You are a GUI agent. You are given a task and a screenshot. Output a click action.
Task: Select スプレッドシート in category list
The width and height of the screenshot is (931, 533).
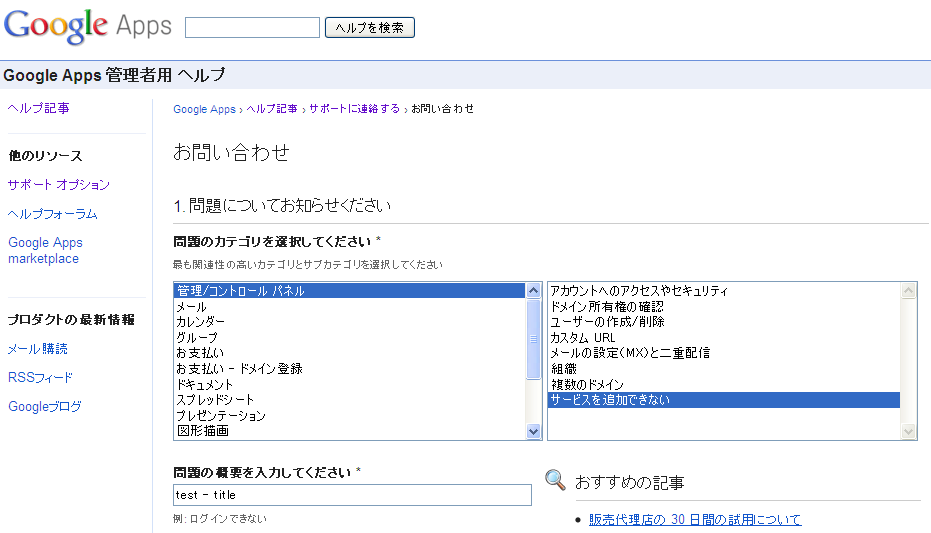point(350,399)
